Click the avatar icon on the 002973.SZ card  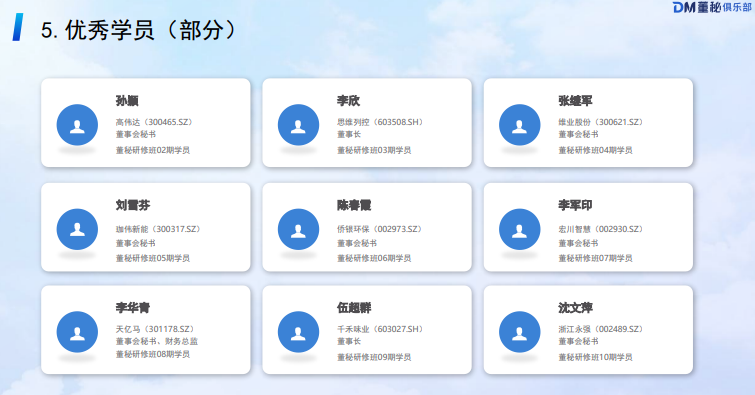click(x=298, y=229)
